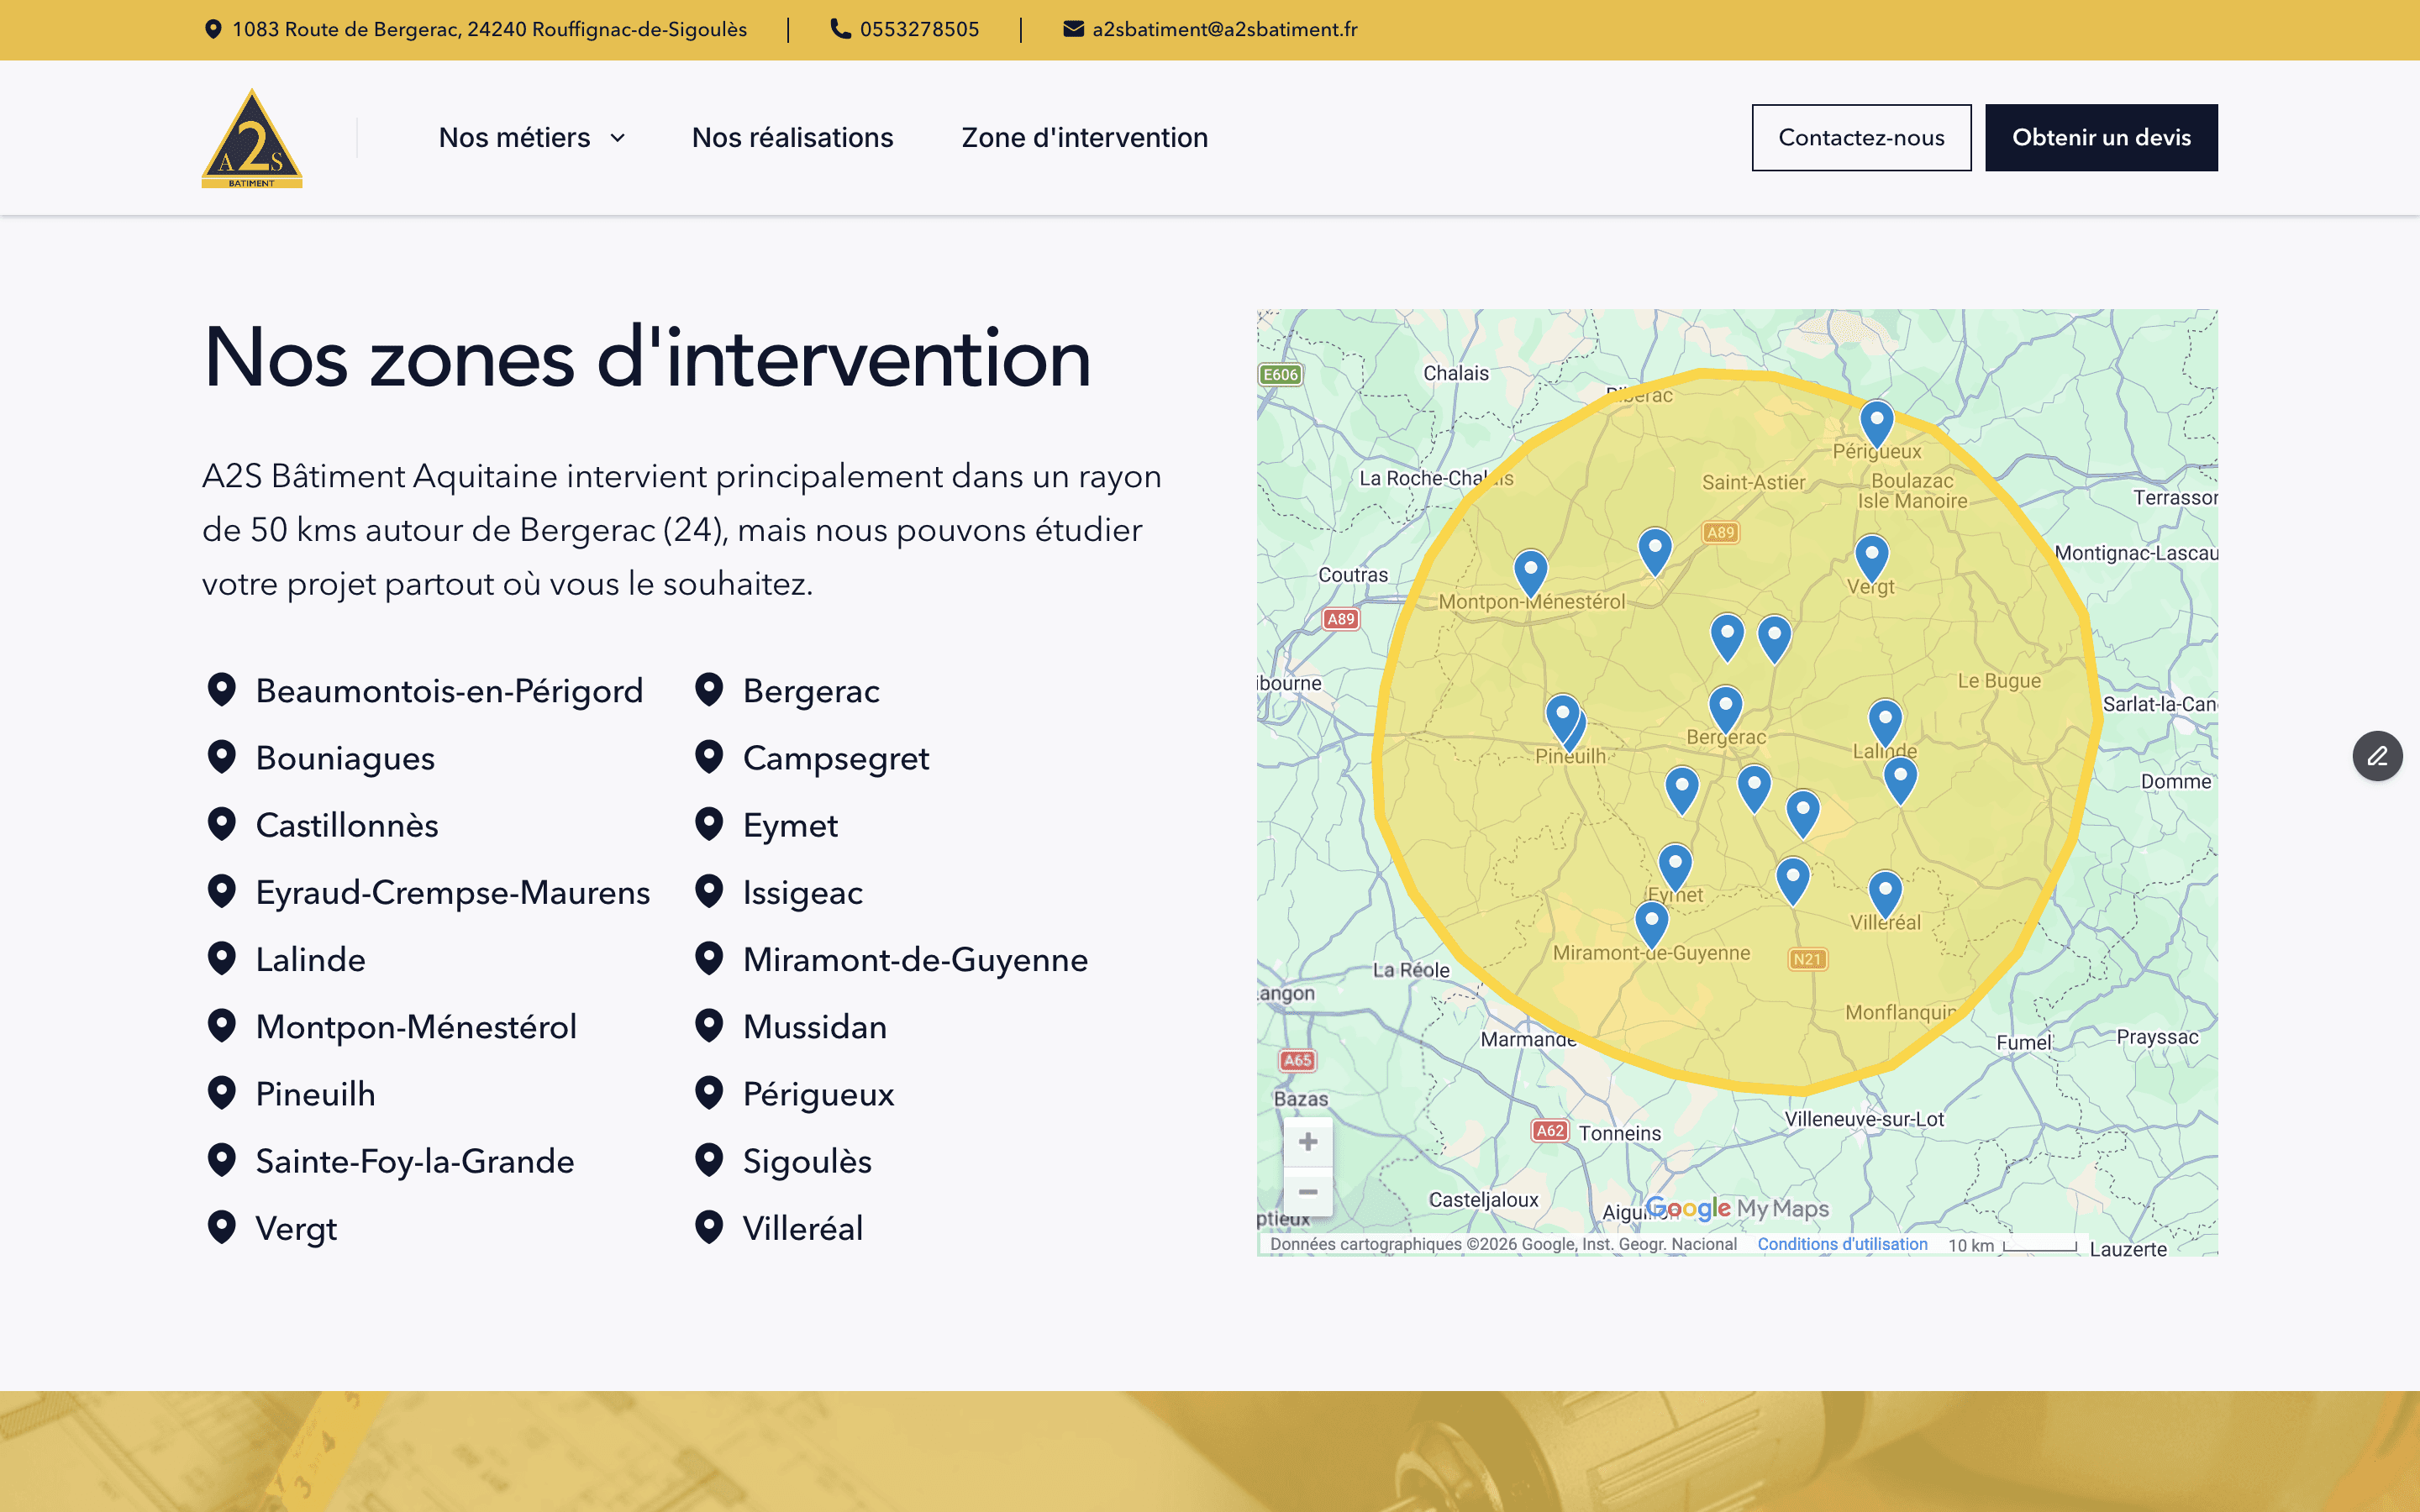Click the map pin at Vergt
The image size is (2420, 1512).
pos(1871,556)
